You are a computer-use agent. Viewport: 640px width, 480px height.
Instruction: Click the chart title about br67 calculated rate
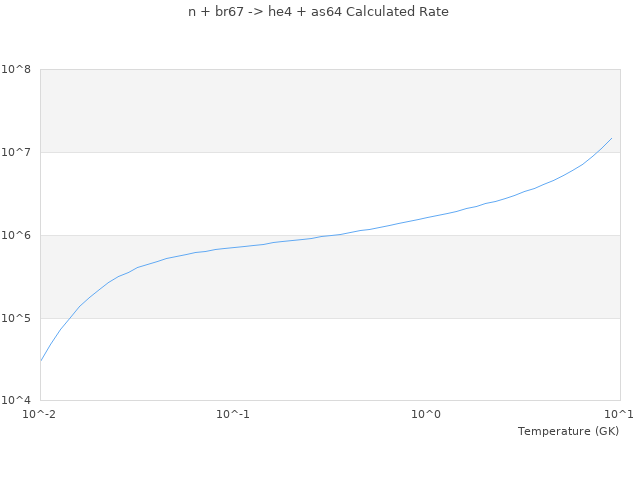pos(318,12)
